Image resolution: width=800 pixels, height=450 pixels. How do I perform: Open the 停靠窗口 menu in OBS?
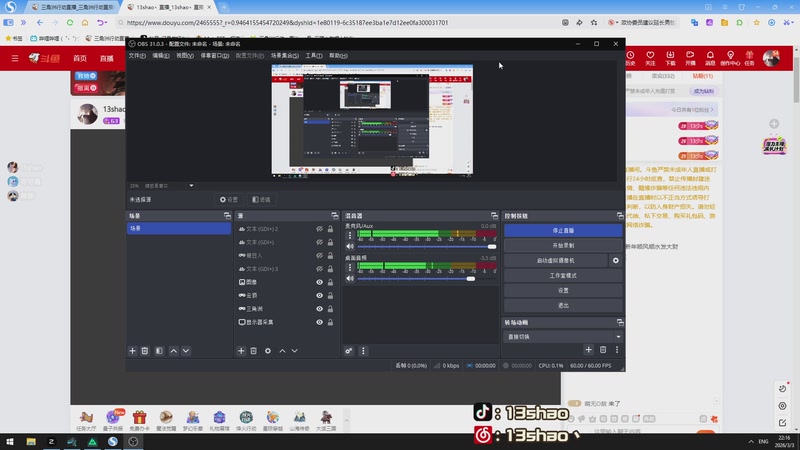click(214, 56)
